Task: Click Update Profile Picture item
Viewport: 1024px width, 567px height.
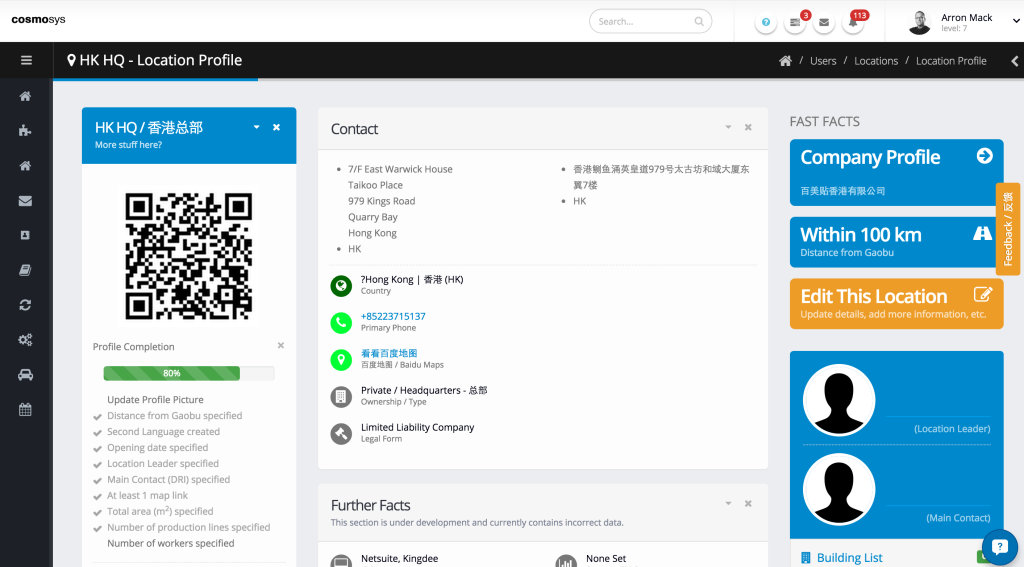Action: pyautogui.click(x=155, y=400)
